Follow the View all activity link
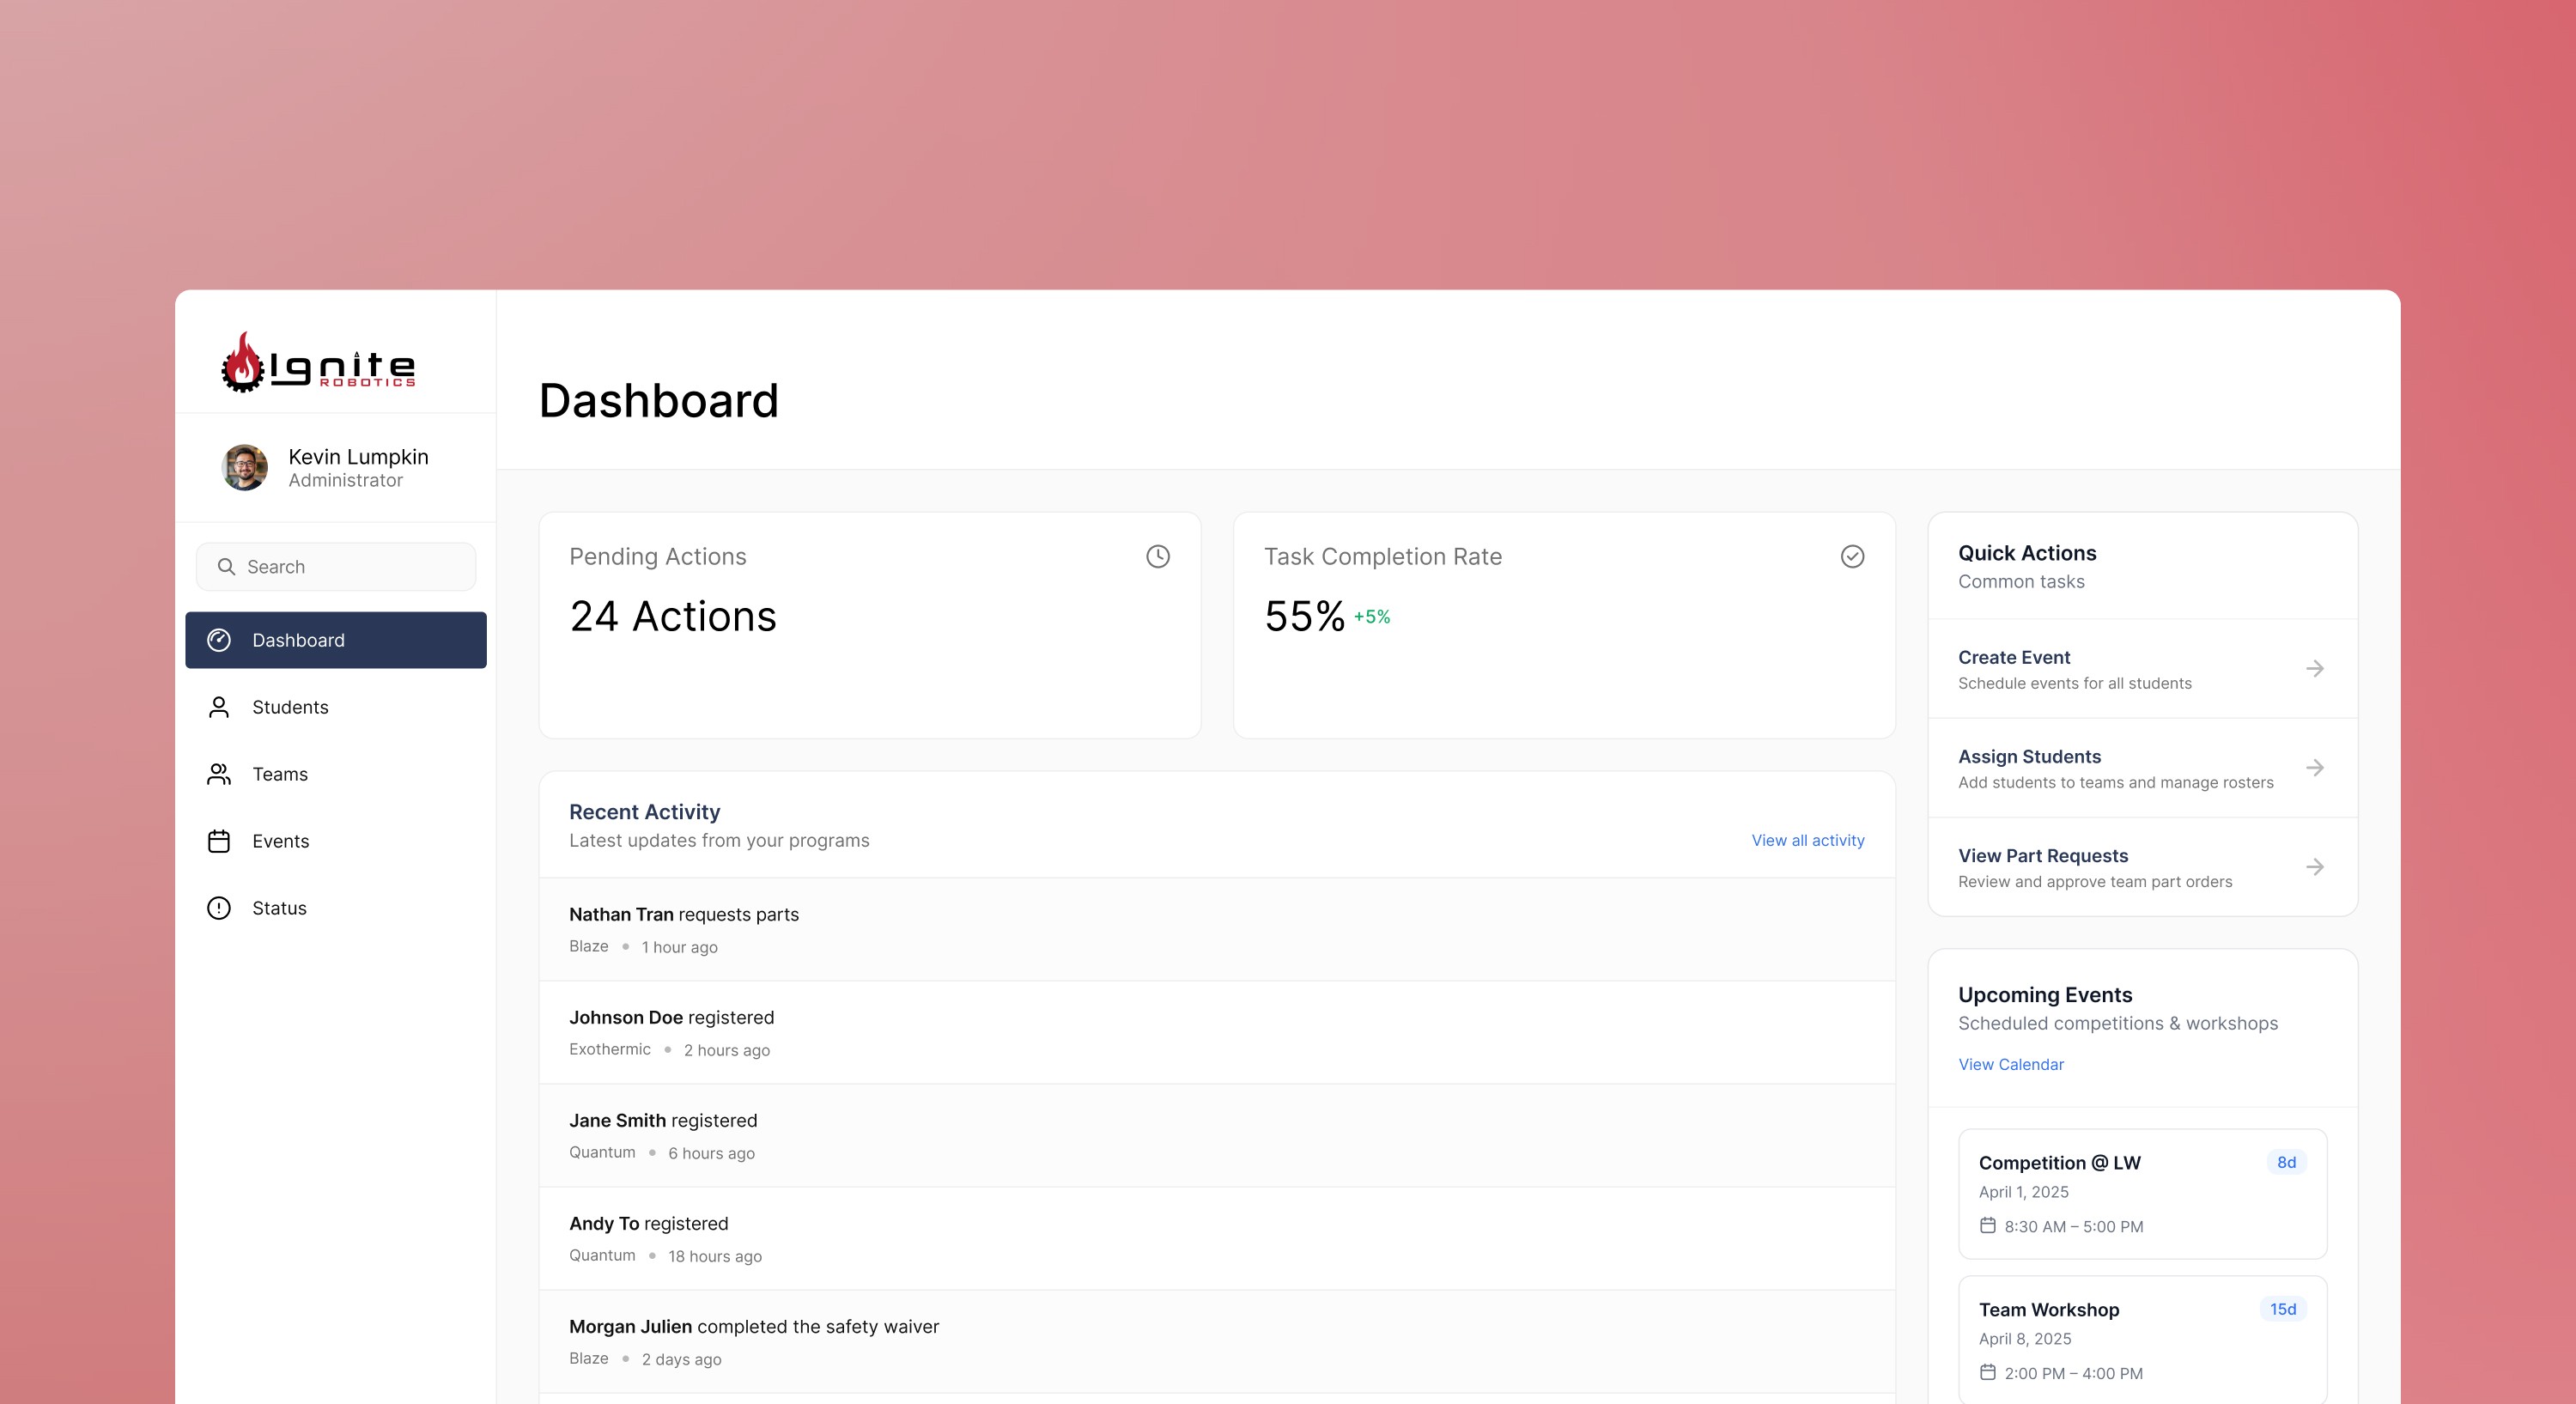2576x1404 pixels. [x=1808, y=841]
